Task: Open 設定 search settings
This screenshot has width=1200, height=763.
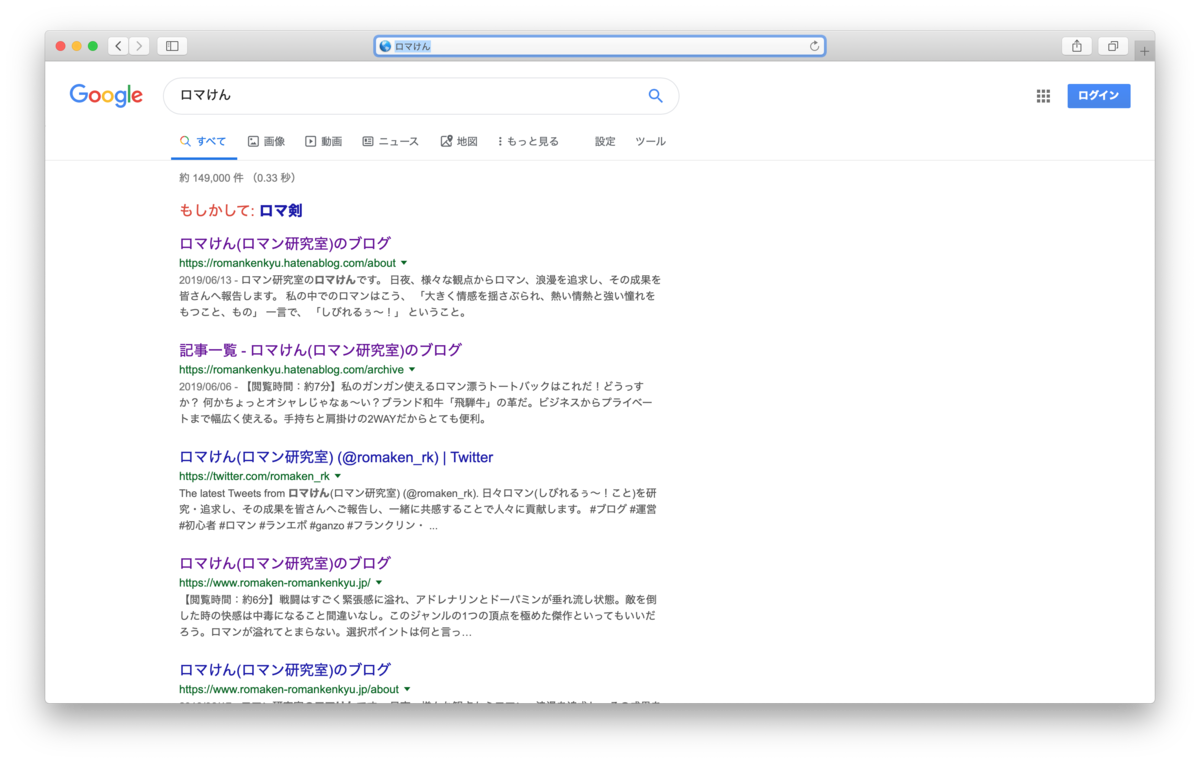Action: point(605,142)
